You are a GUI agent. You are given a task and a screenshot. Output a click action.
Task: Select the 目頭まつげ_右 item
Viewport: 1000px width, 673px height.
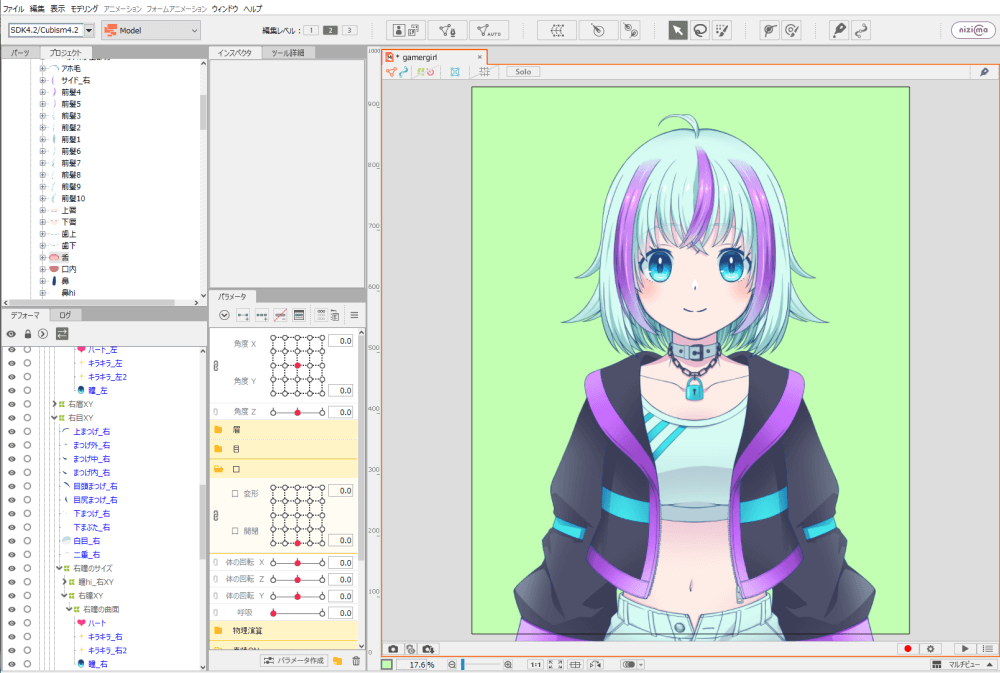[95, 486]
